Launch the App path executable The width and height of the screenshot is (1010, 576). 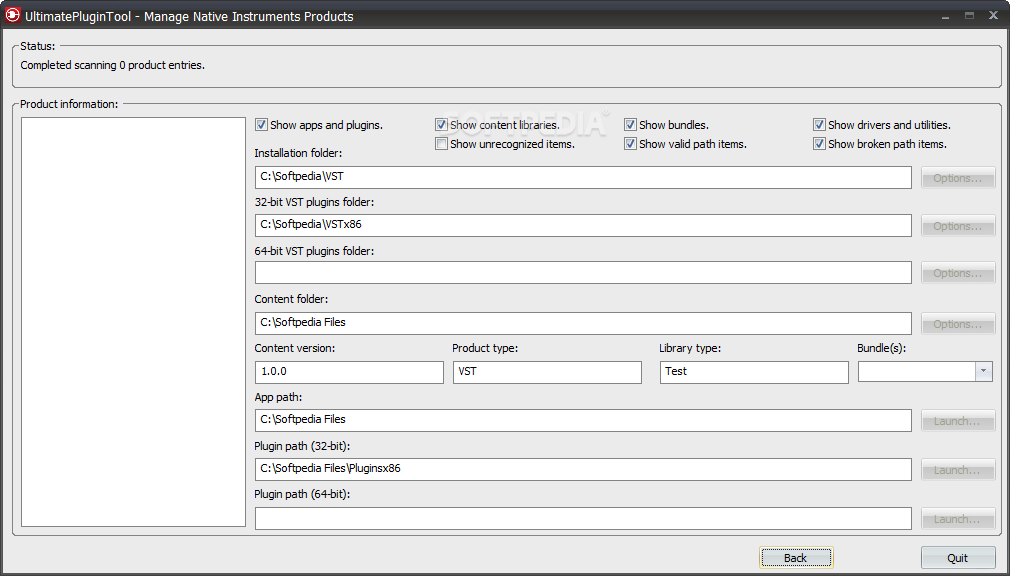coord(958,421)
